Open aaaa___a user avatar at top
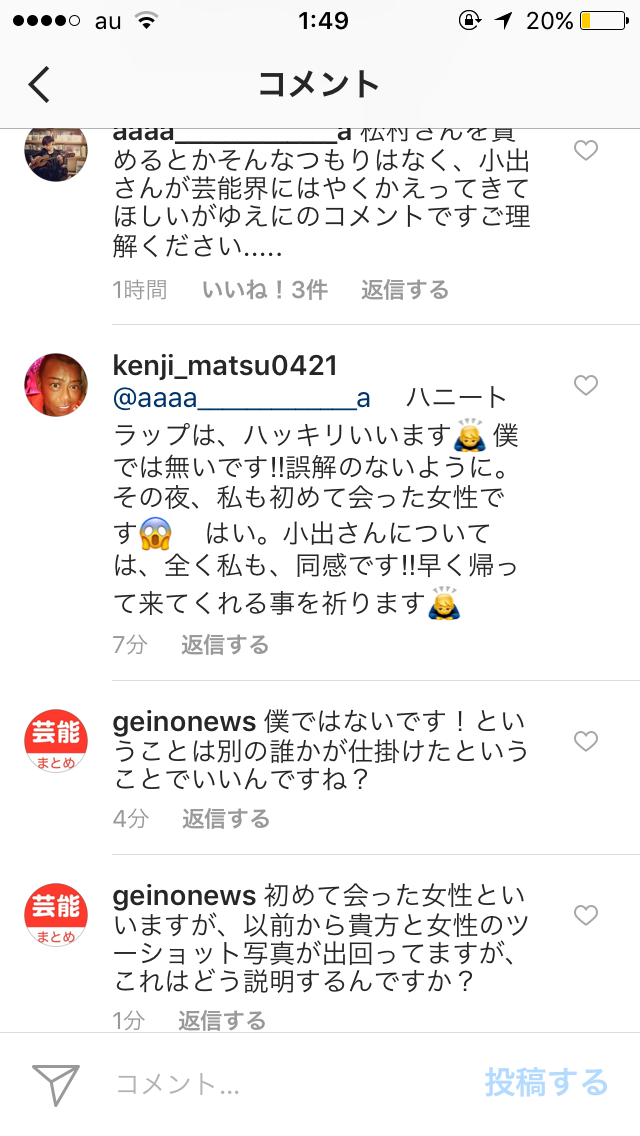 [57, 153]
